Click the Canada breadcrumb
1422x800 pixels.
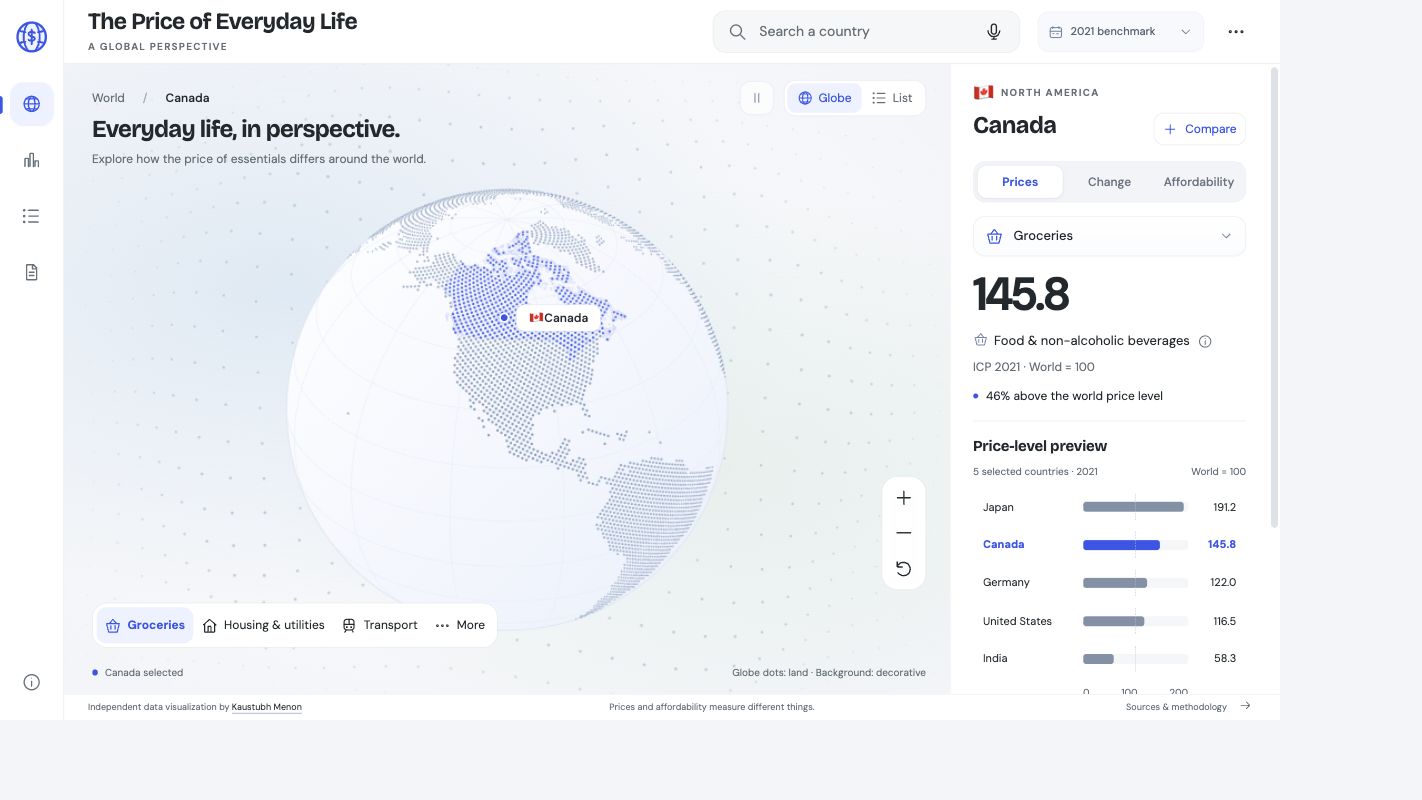click(187, 98)
